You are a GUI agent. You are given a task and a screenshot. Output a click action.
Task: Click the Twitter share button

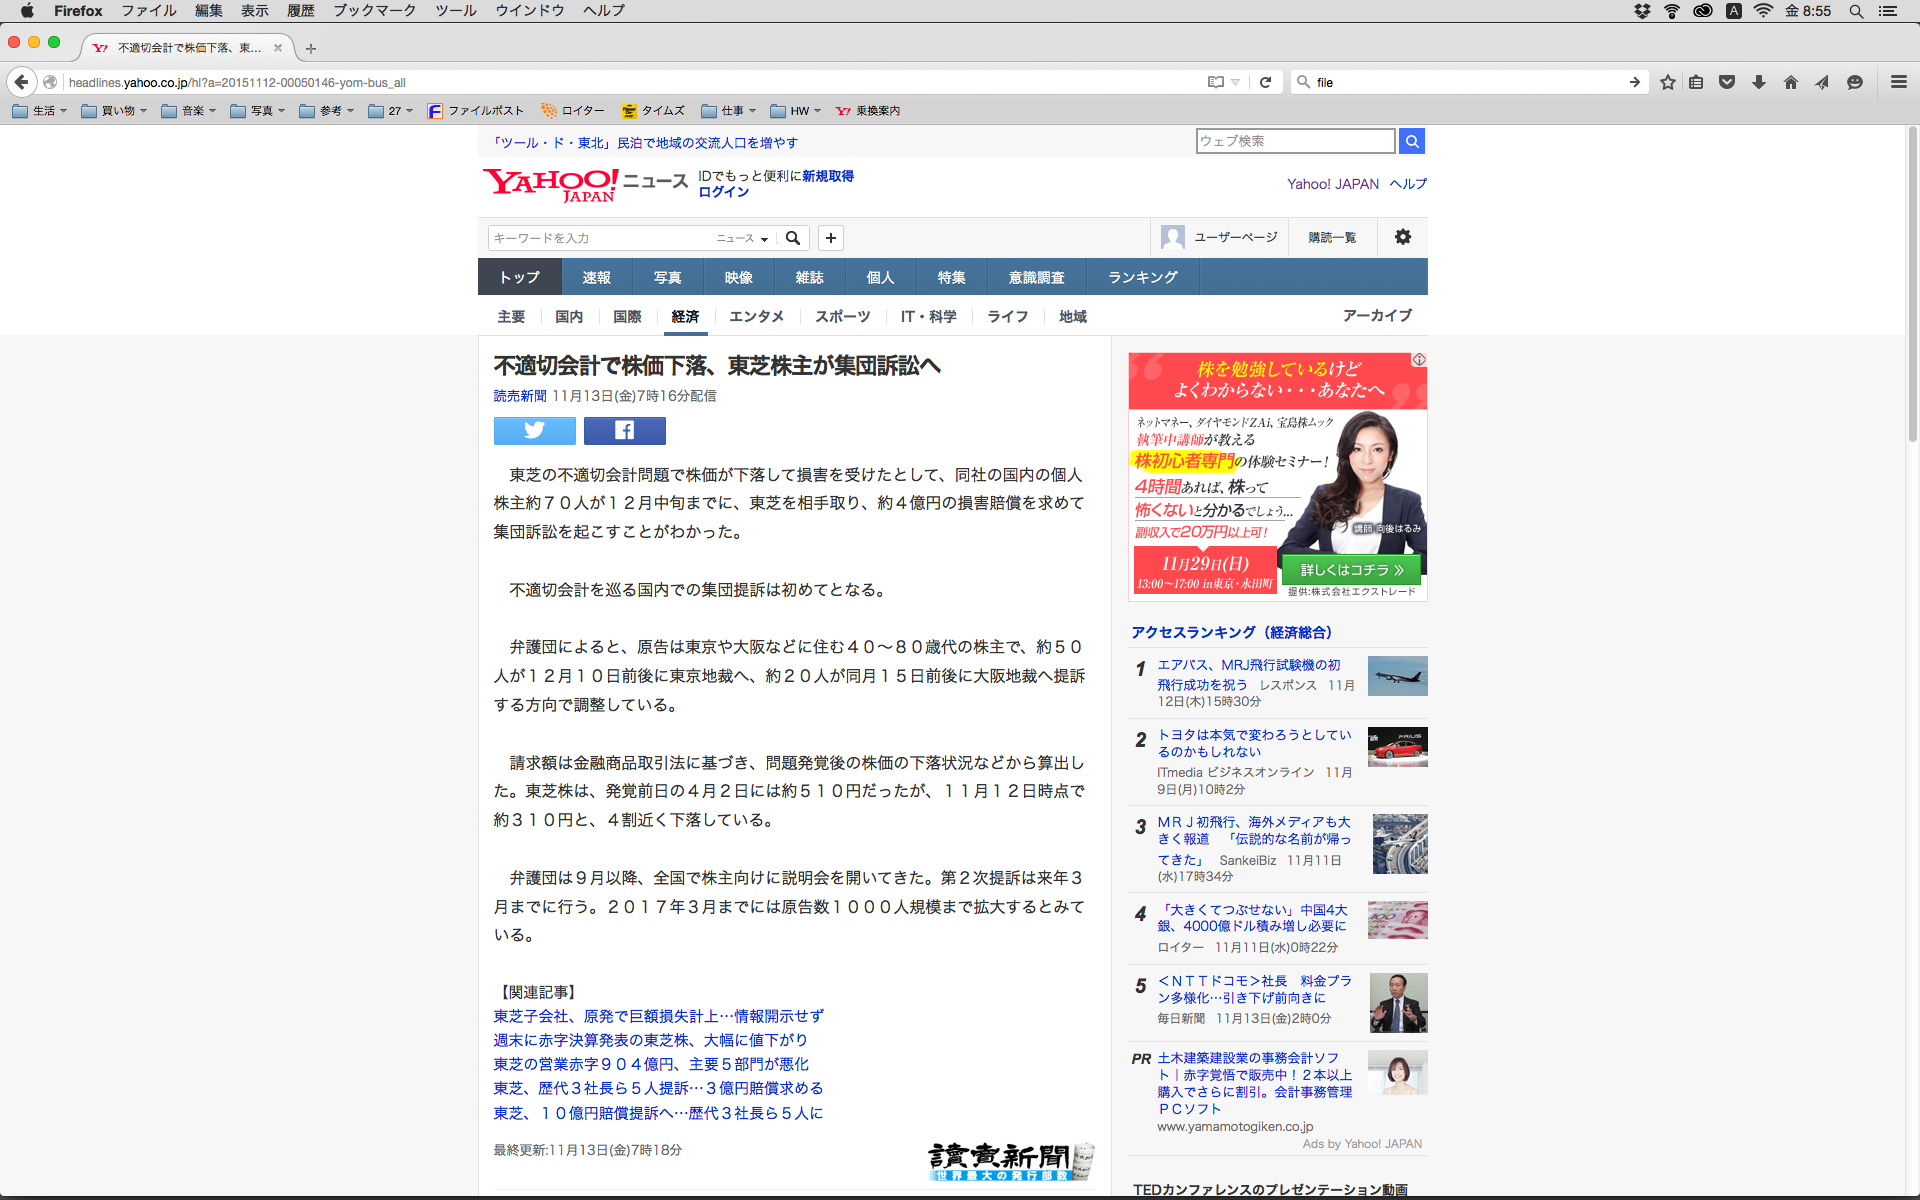(x=534, y=430)
